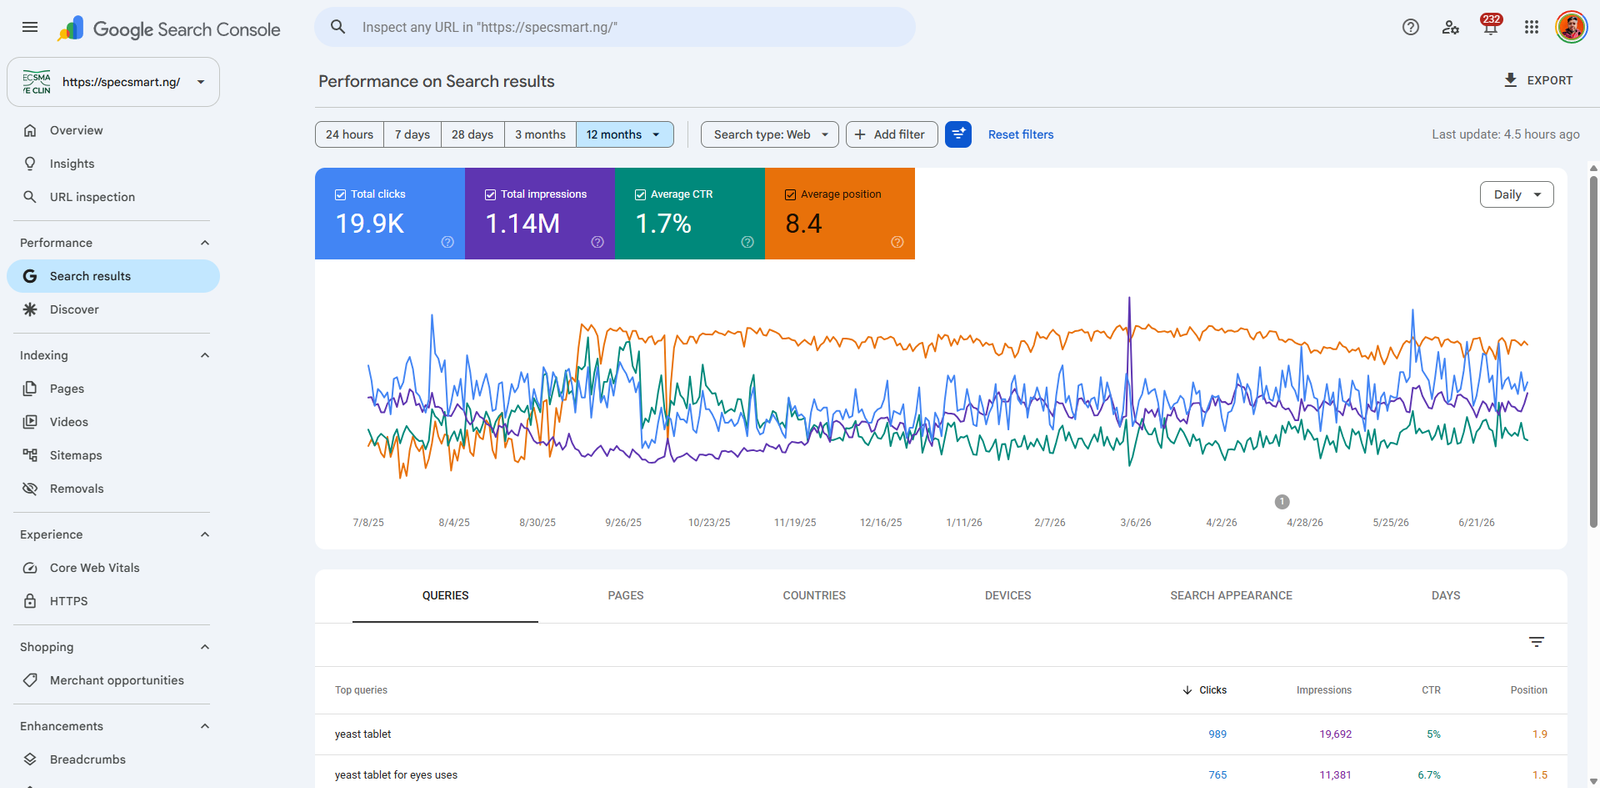
Task: Open notifications bell with 232 badge
Action: click(1490, 27)
